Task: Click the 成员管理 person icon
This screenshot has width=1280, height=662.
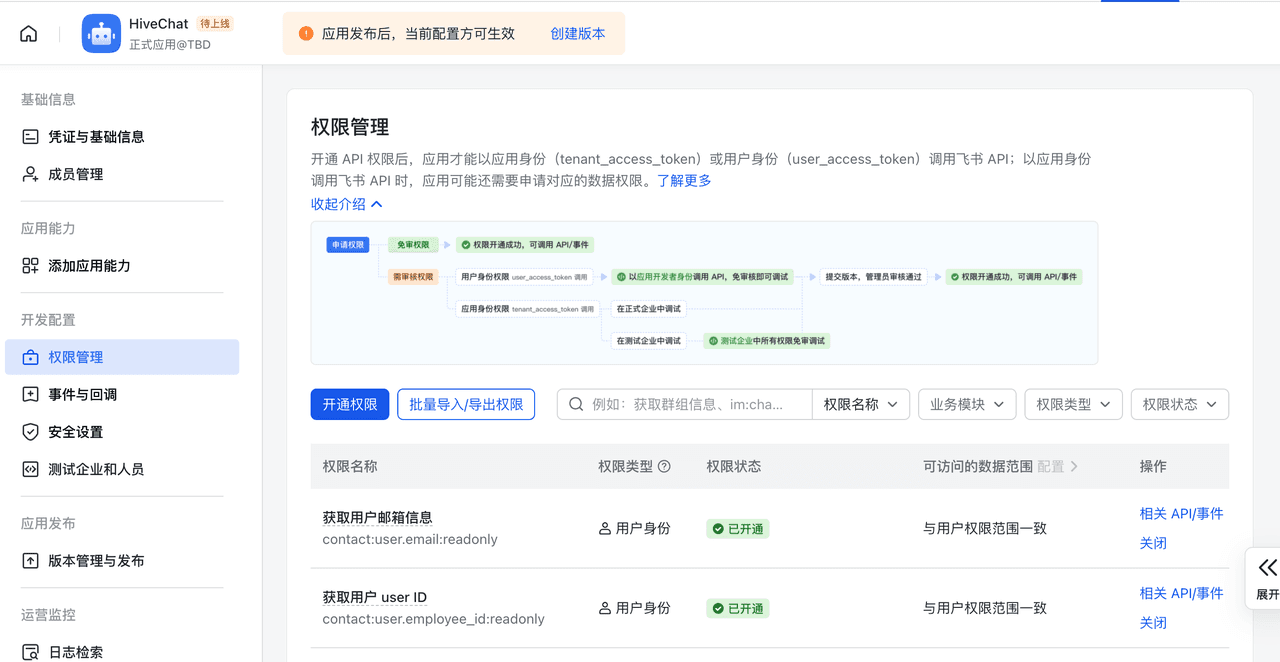Action: click(30, 174)
